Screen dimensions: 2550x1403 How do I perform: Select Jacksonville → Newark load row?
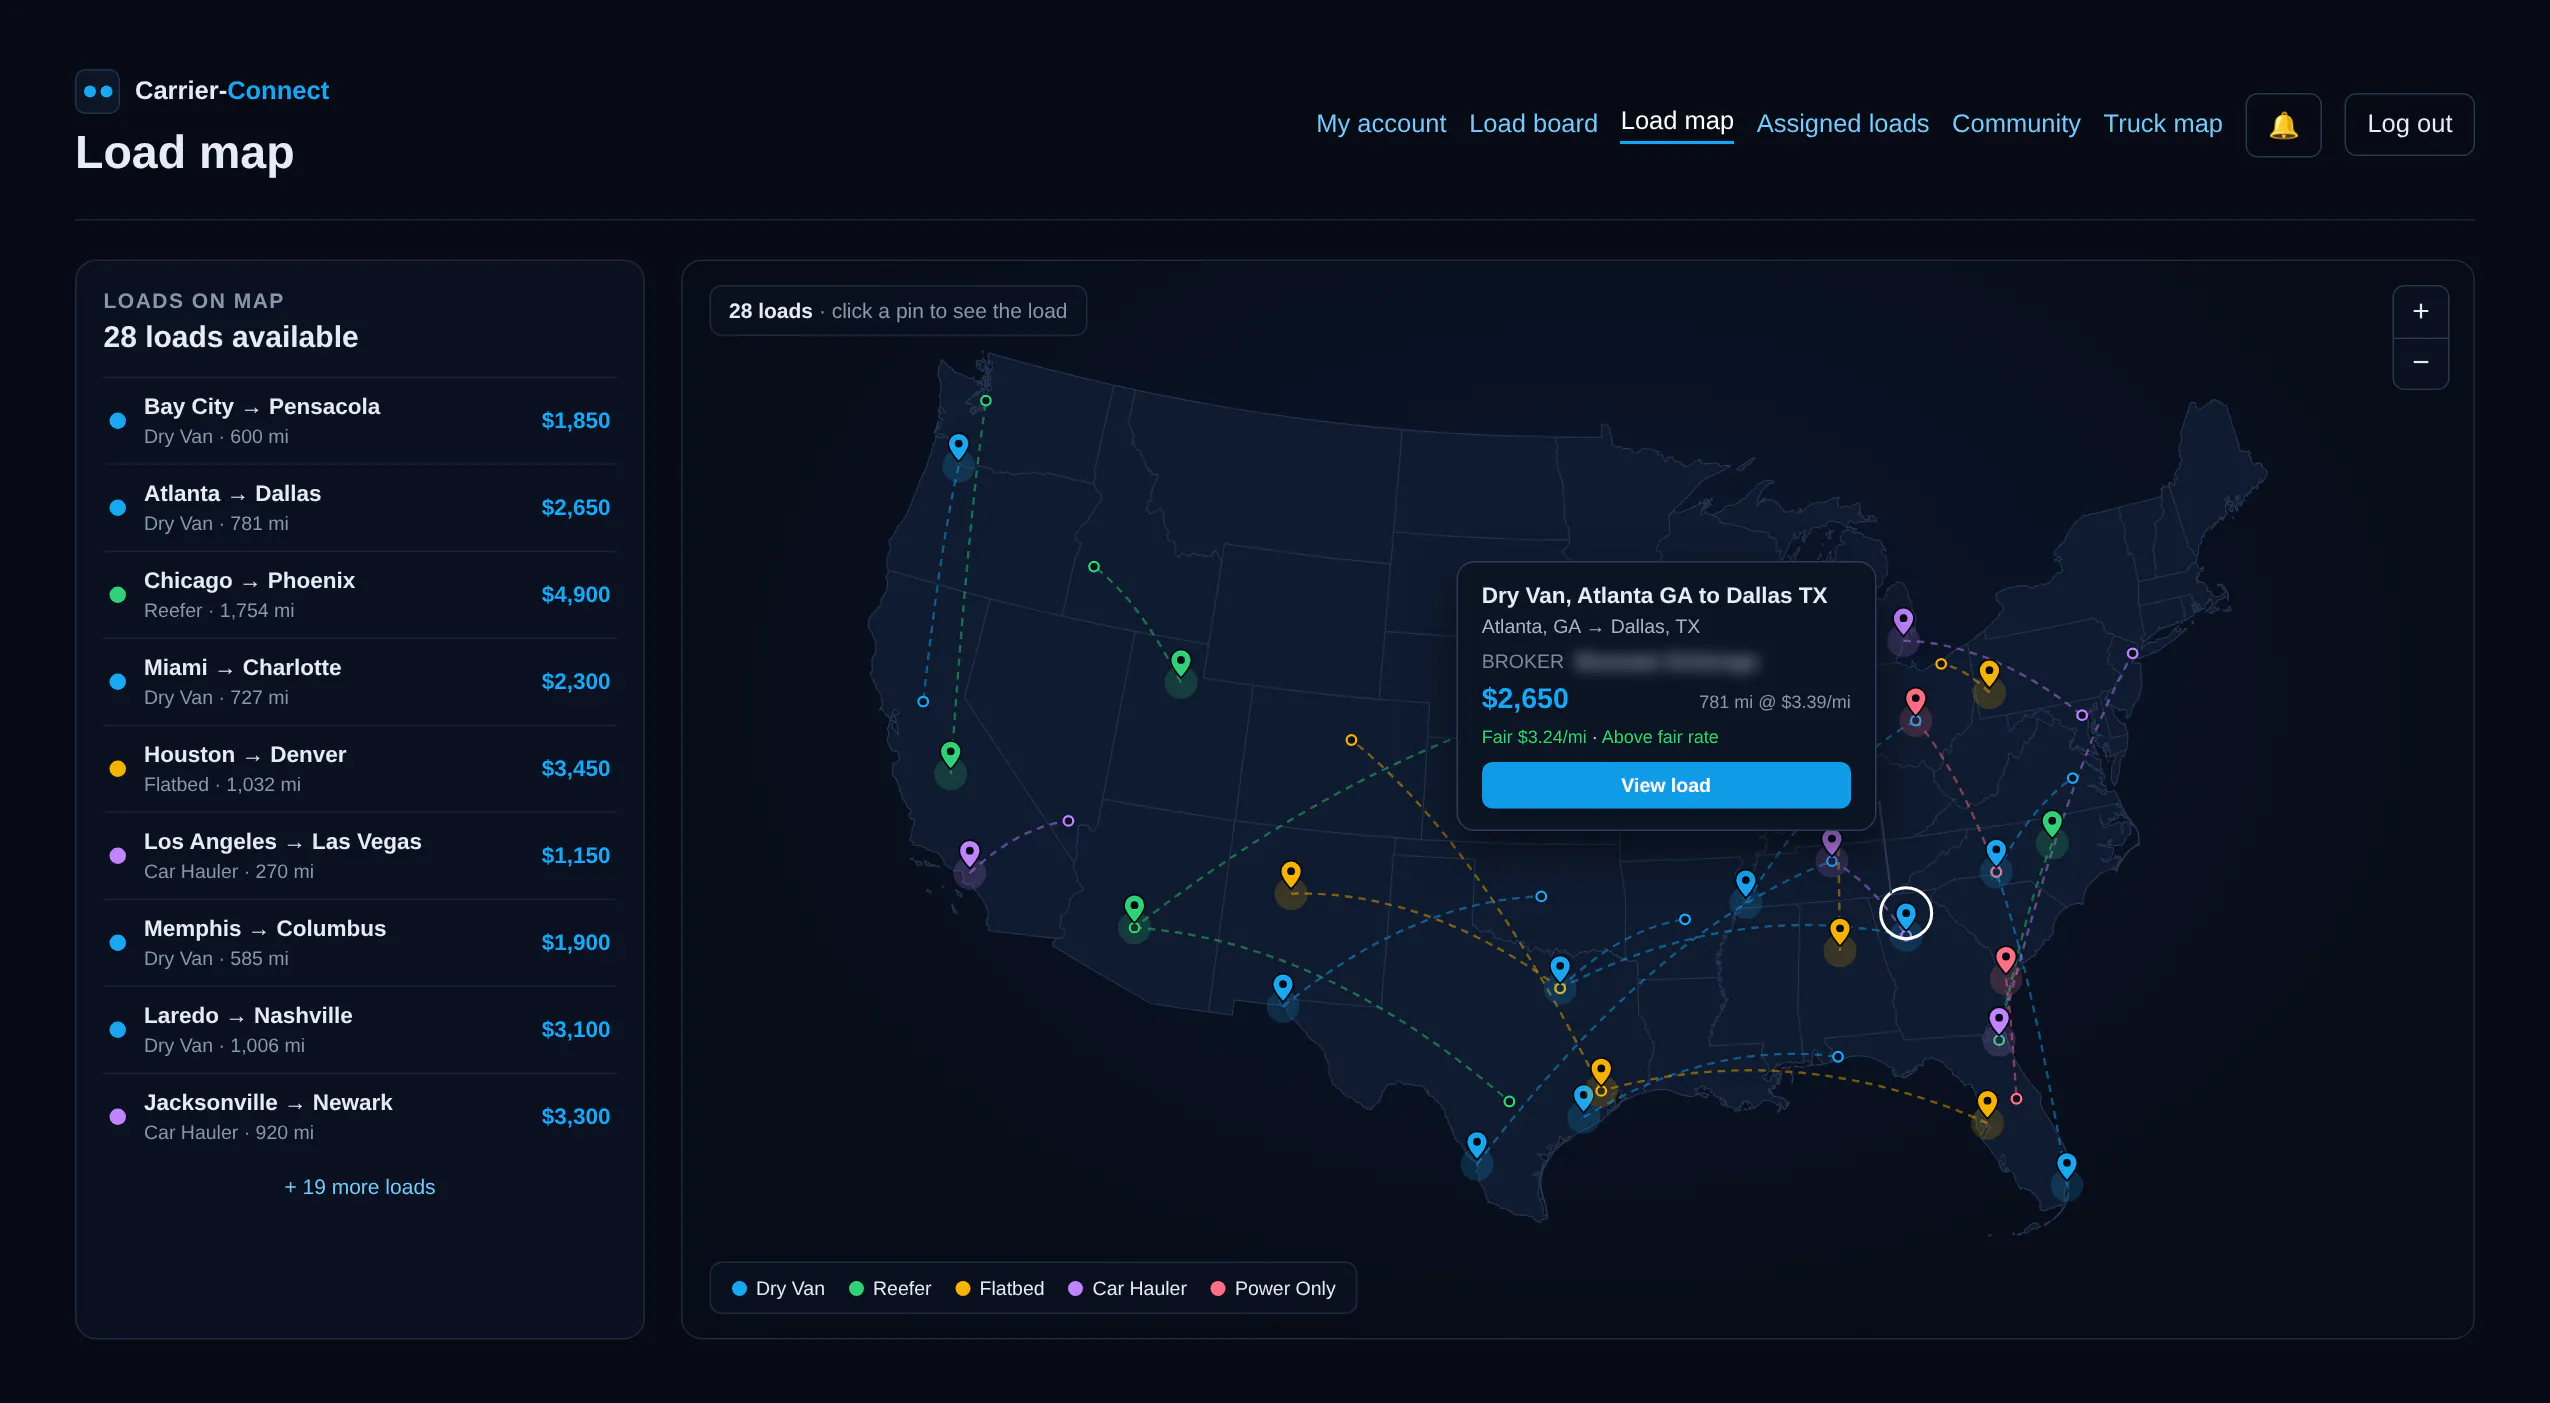tap(359, 1117)
